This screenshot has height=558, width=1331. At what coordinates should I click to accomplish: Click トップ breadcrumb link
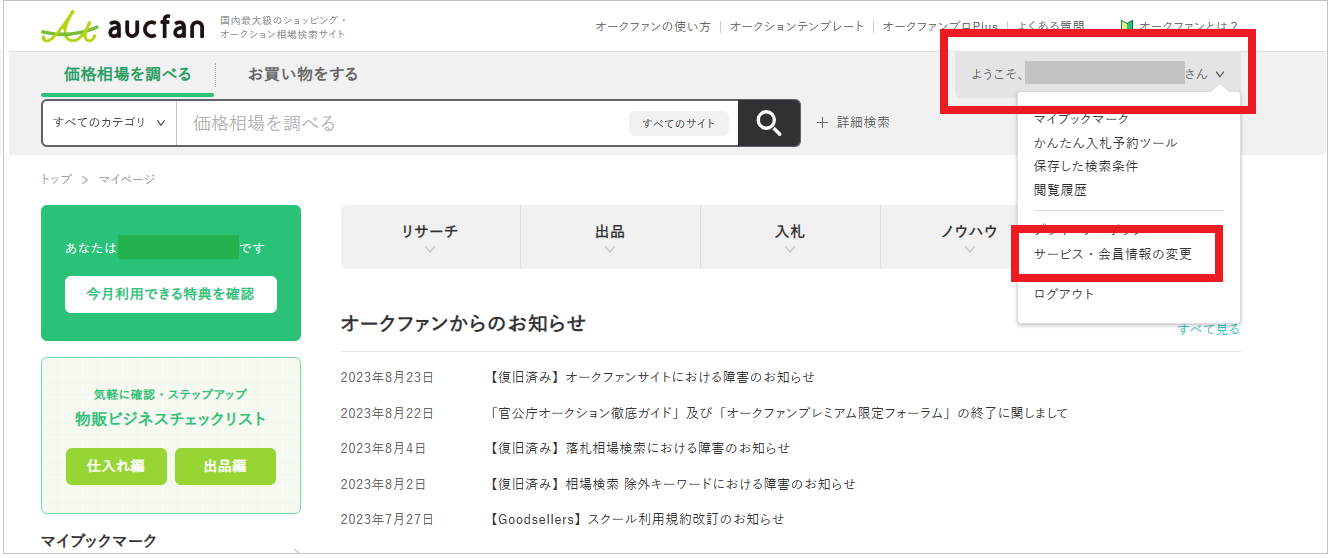tap(56, 179)
